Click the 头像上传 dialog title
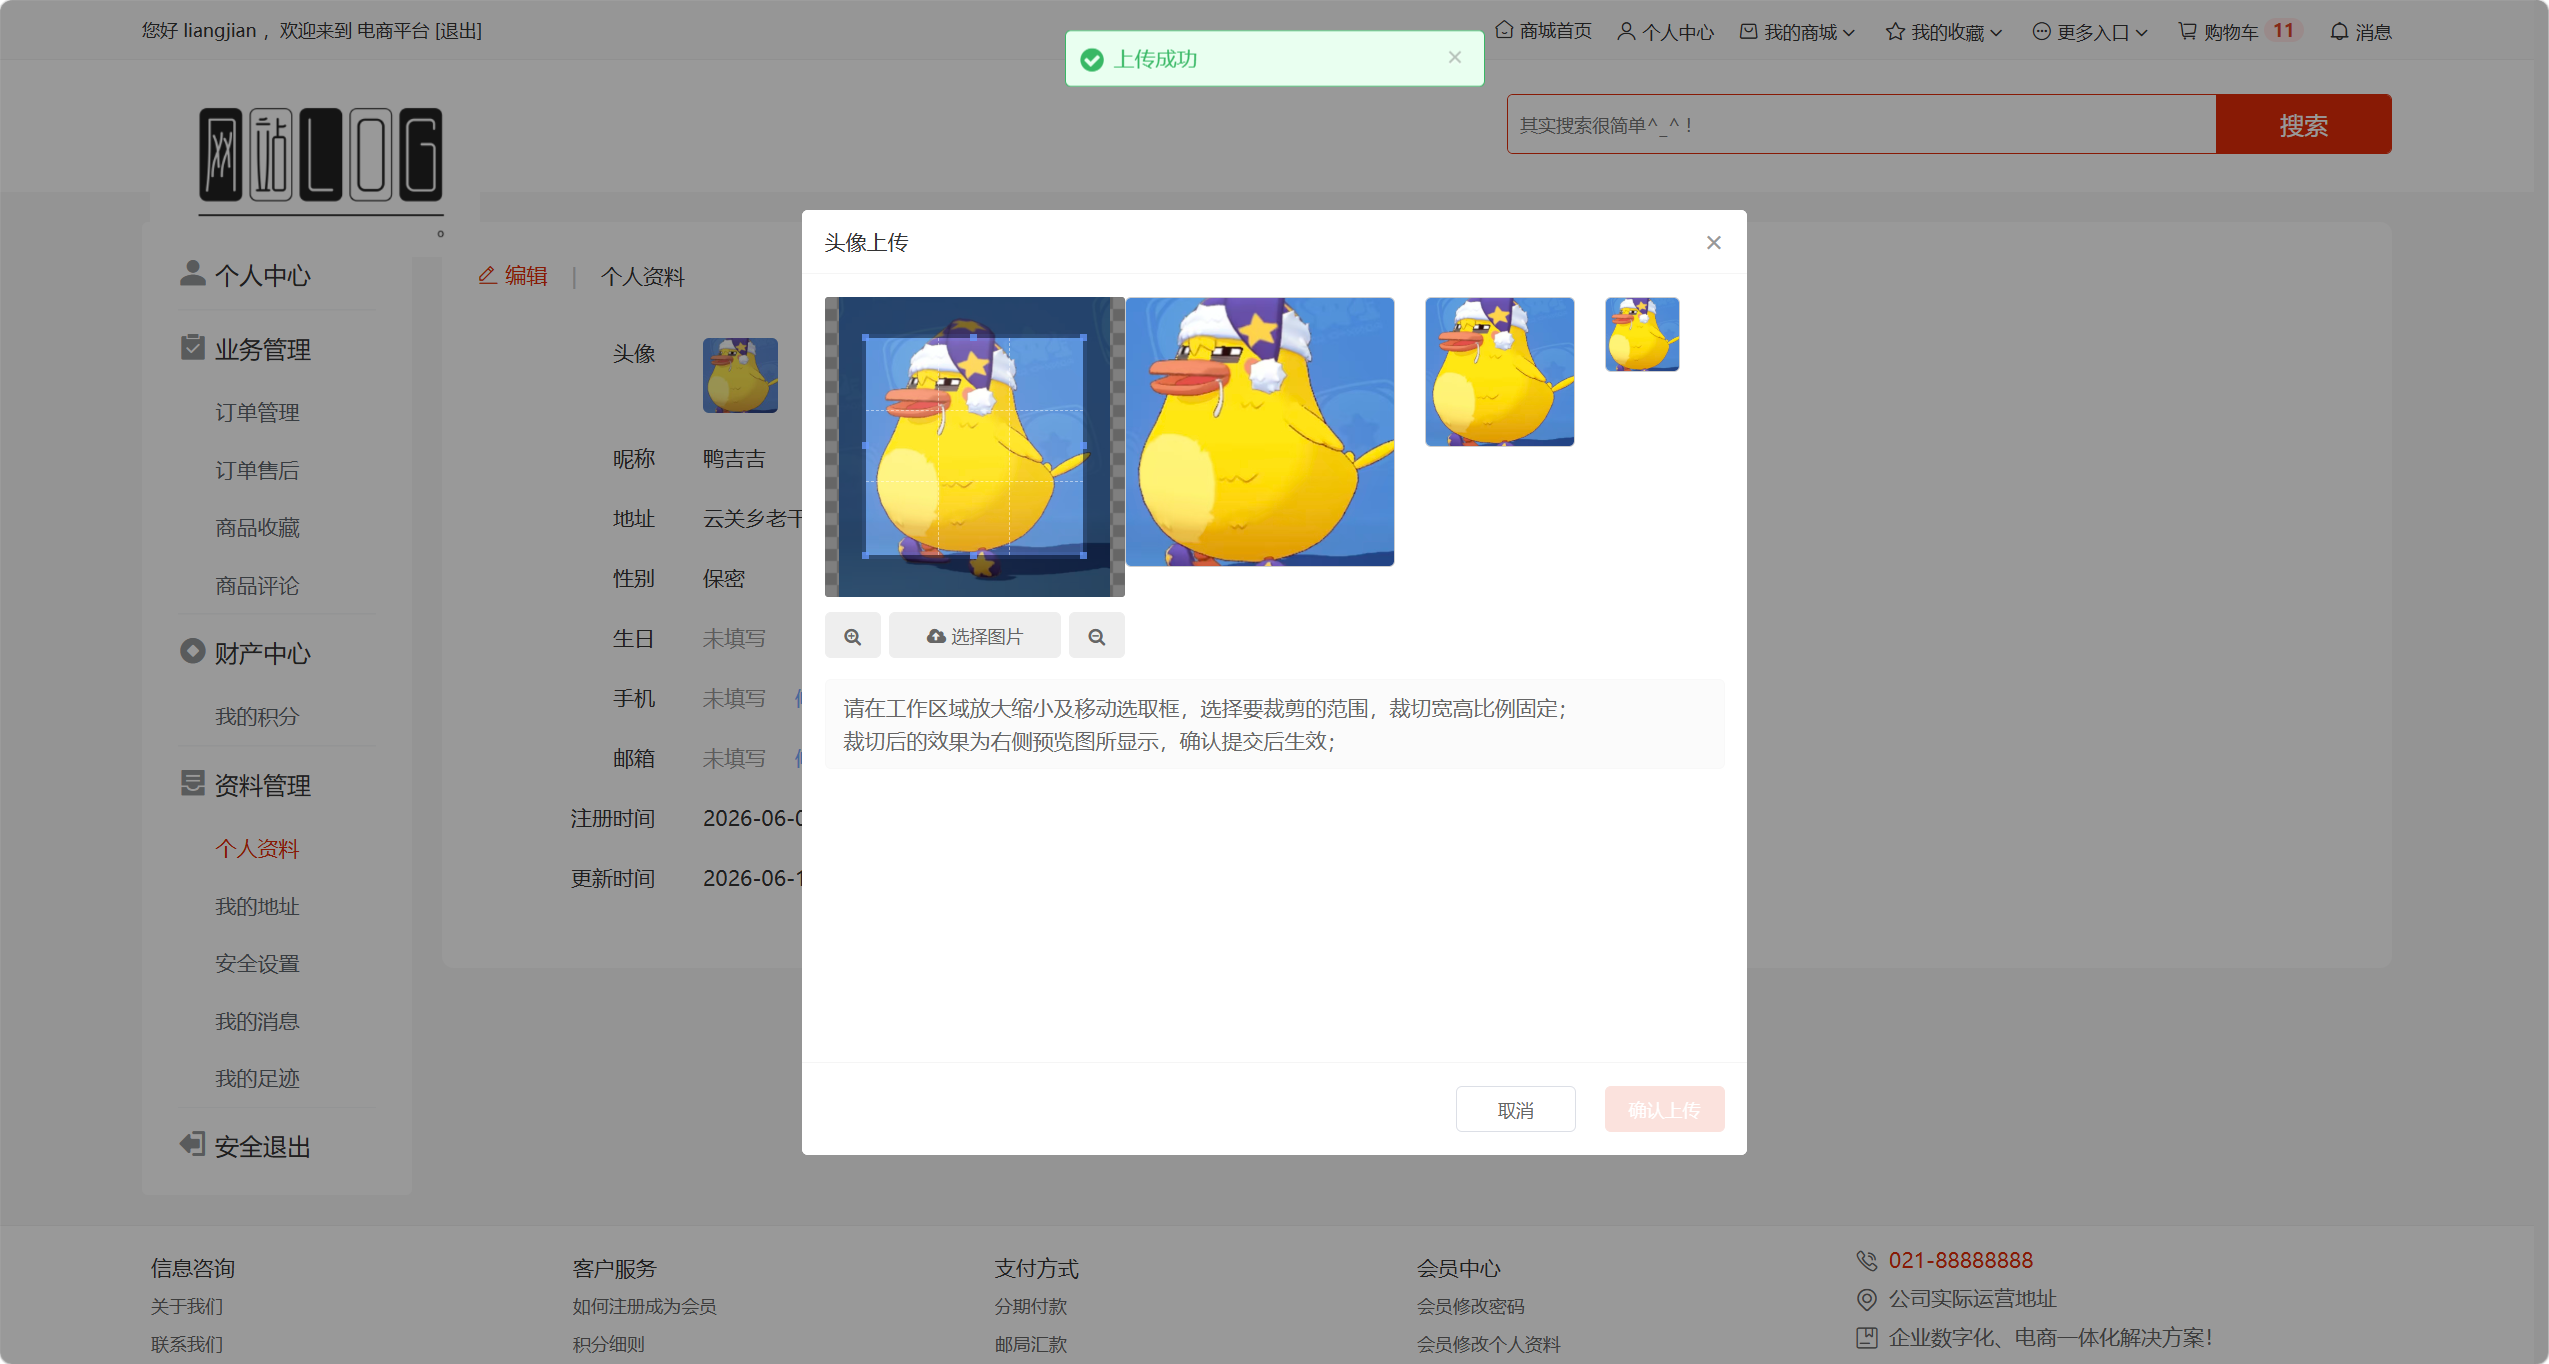The image size is (2549, 1364). pos(866,242)
